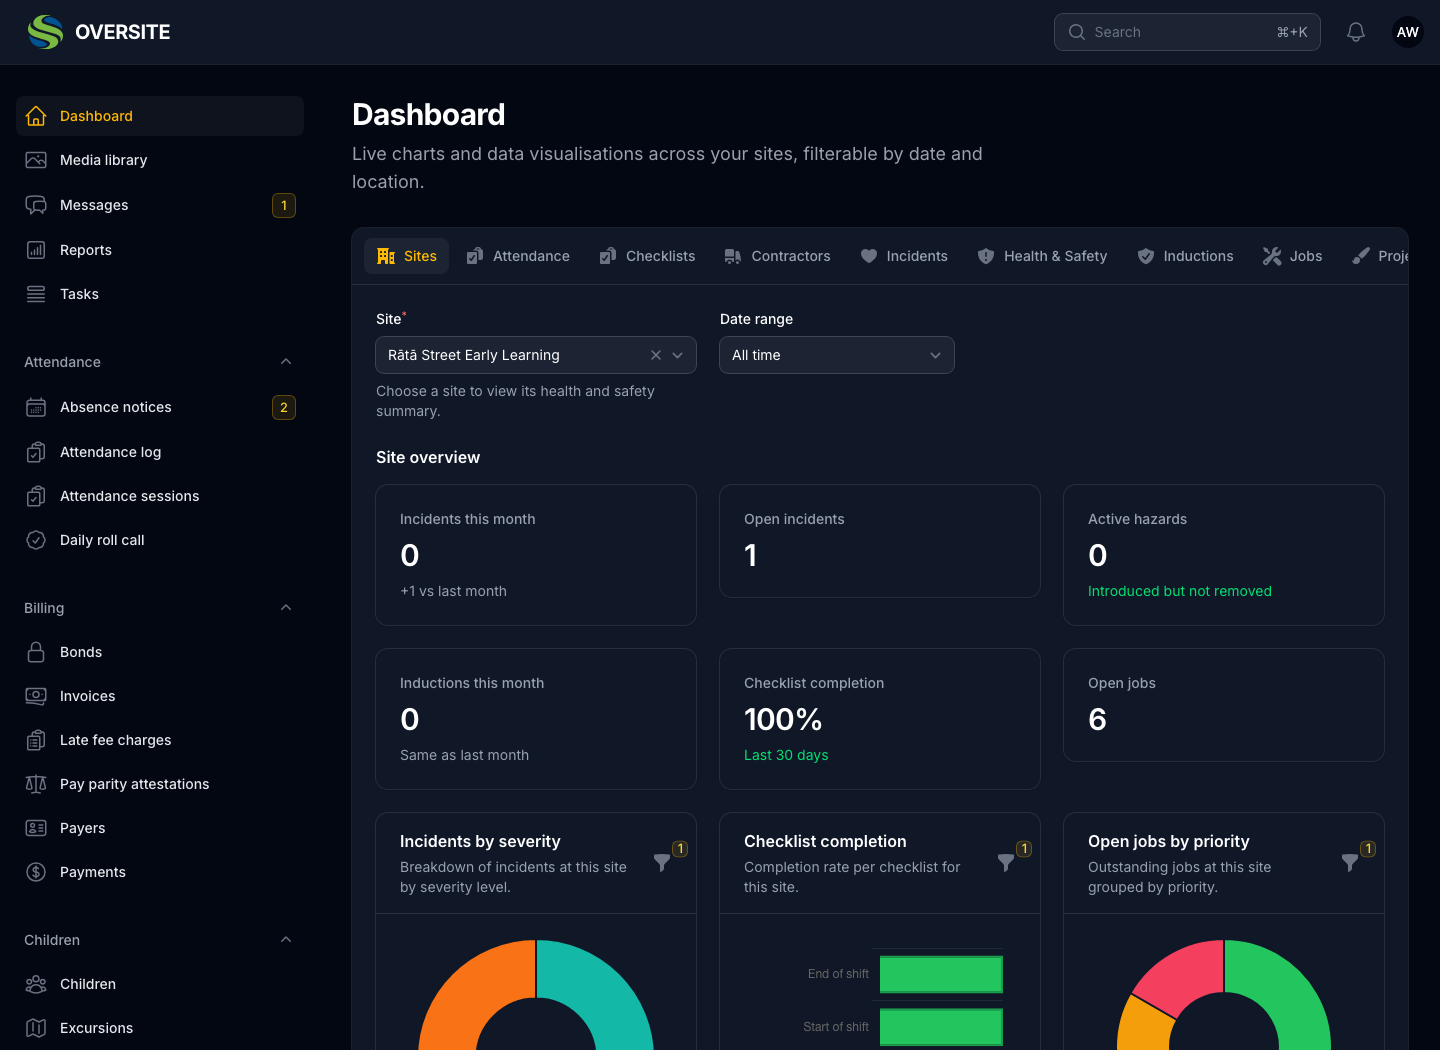The height and width of the screenshot is (1050, 1440).
Task: Click the Checklist completion 100% value
Action: tap(783, 719)
